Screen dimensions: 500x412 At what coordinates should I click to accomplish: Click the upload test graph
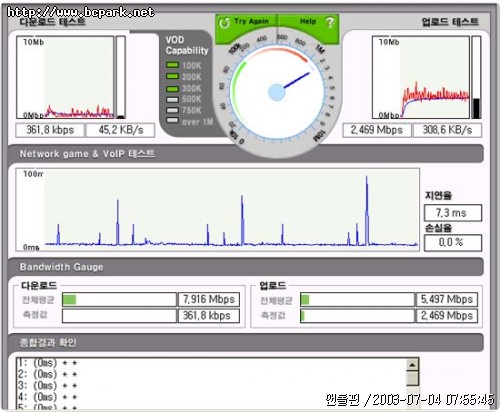coord(421,77)
